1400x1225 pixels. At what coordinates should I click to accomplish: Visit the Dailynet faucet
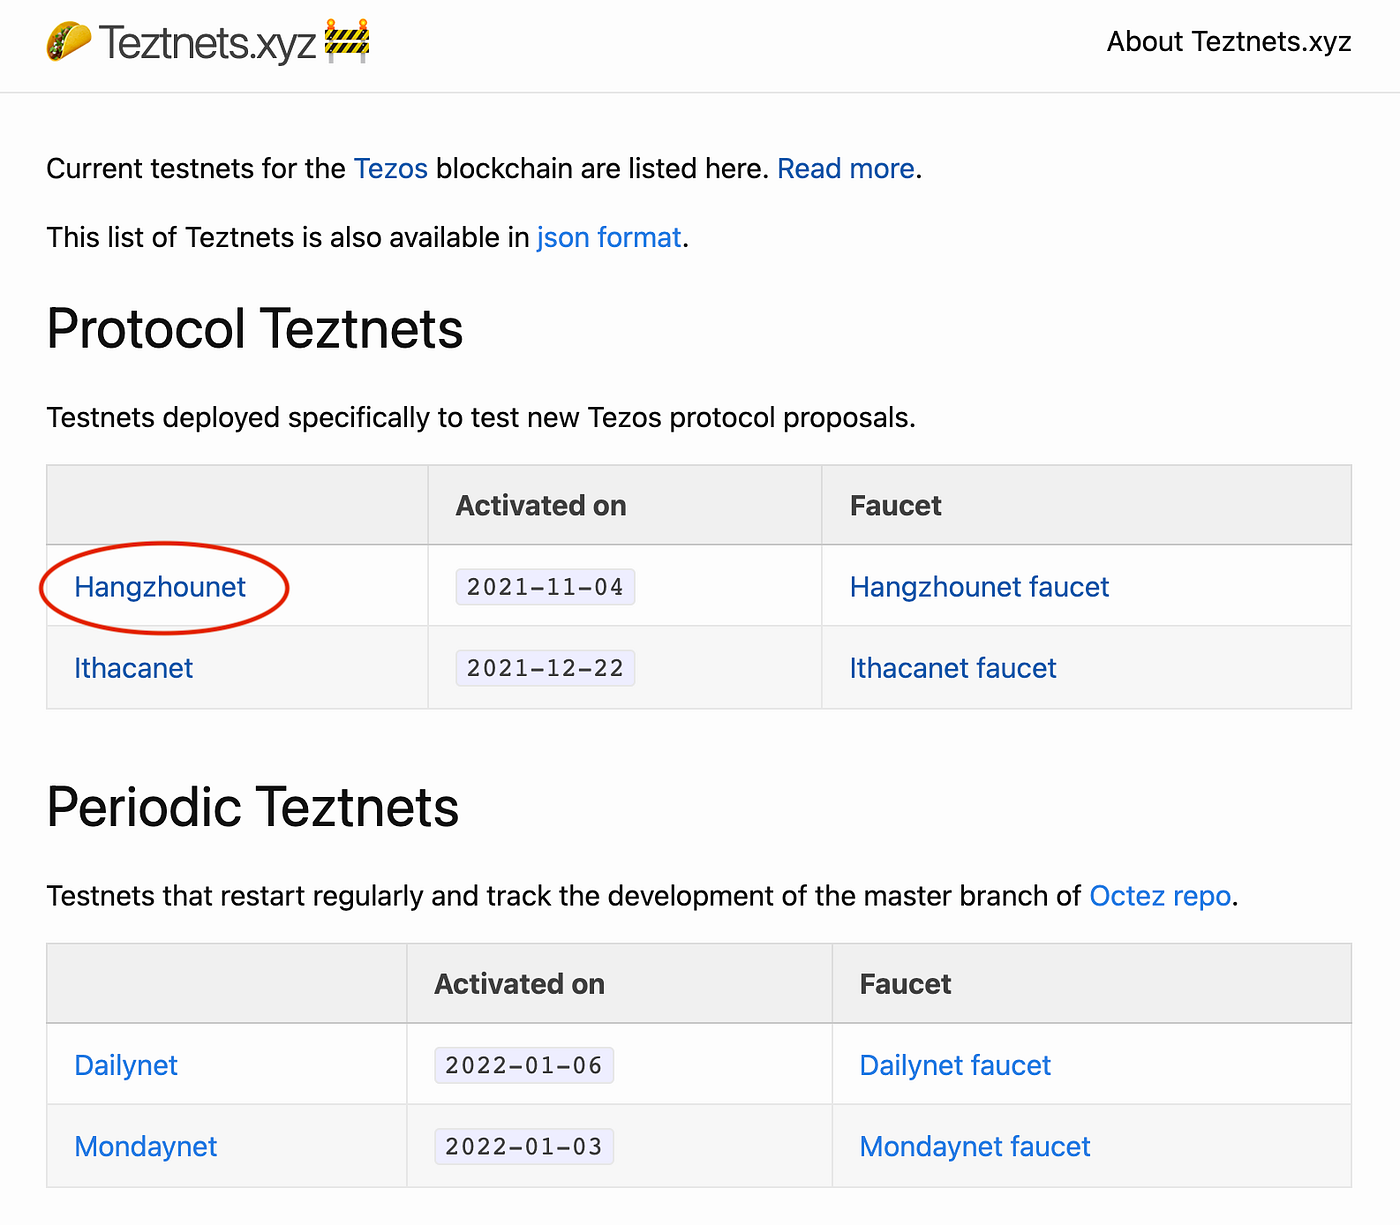click(x=955, y=1065)
